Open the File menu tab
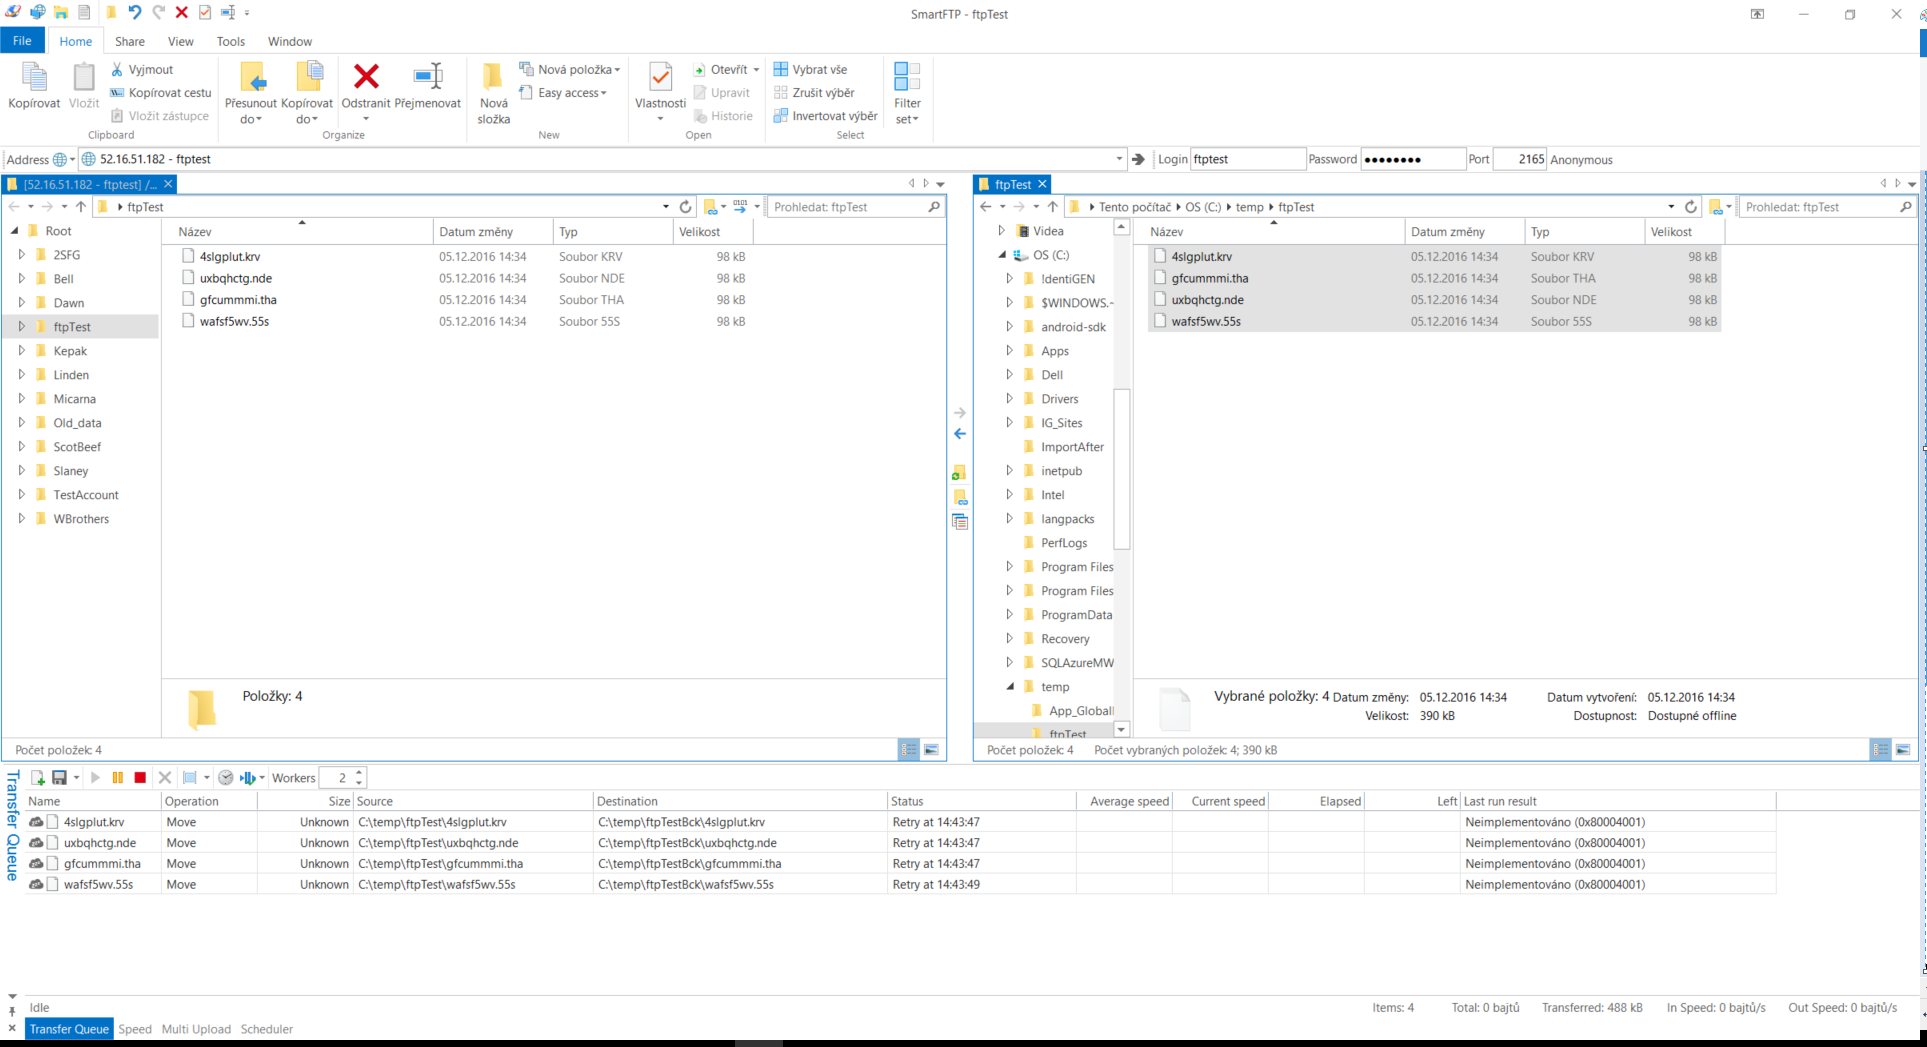The image size is (1927, 1047). (22, 41)
